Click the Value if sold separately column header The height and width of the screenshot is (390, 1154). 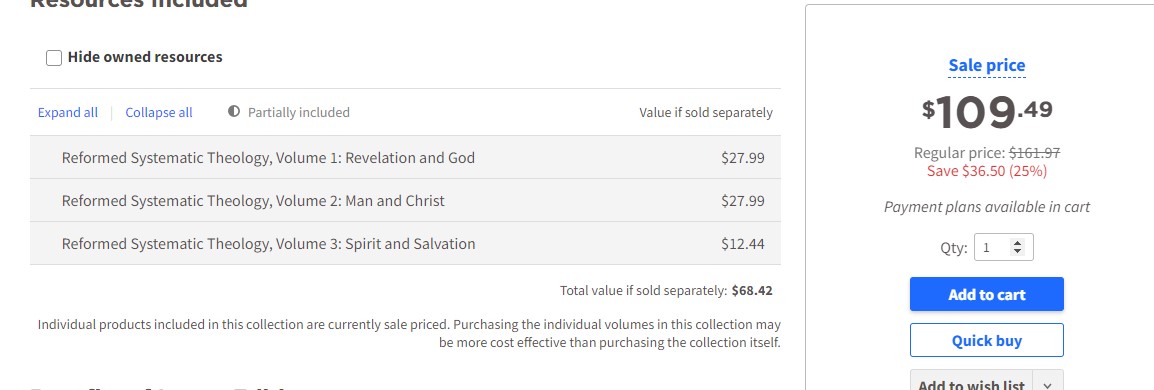[706, 113]
